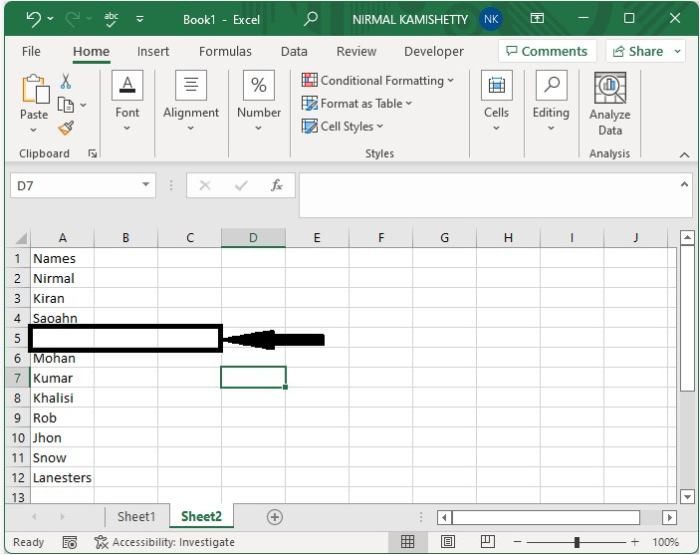
Task: Select the Sheet2 tab
Action: pyautogui.click(x=201, y=517)
